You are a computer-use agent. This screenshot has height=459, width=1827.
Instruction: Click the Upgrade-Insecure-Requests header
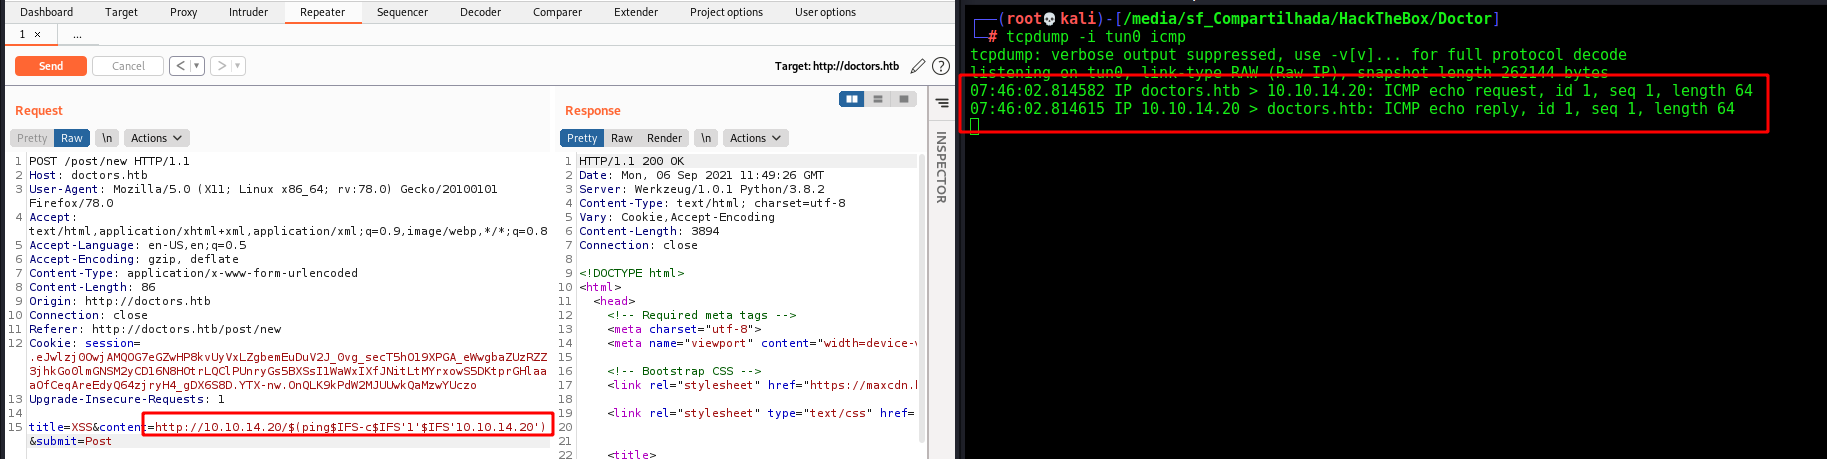[127, 399]
